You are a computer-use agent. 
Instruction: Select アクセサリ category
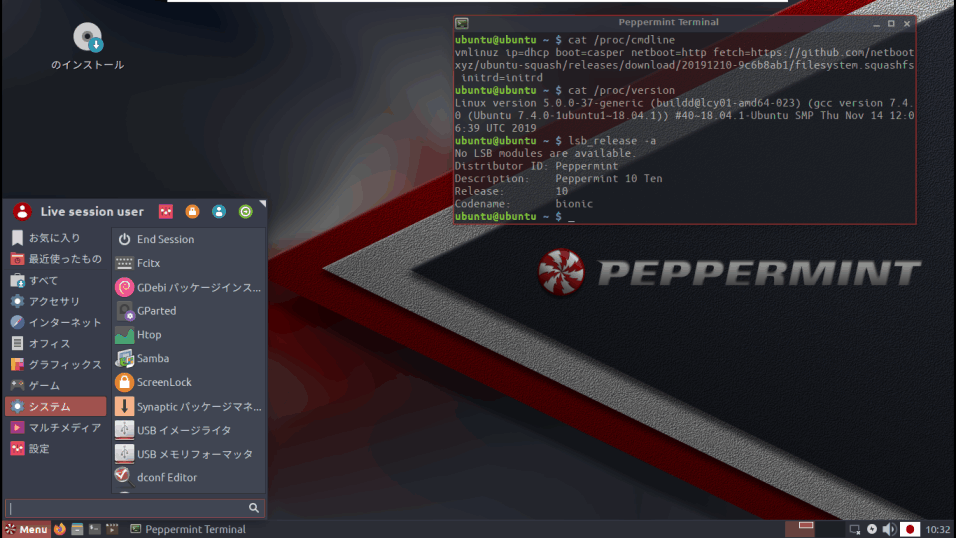[55, 301]
